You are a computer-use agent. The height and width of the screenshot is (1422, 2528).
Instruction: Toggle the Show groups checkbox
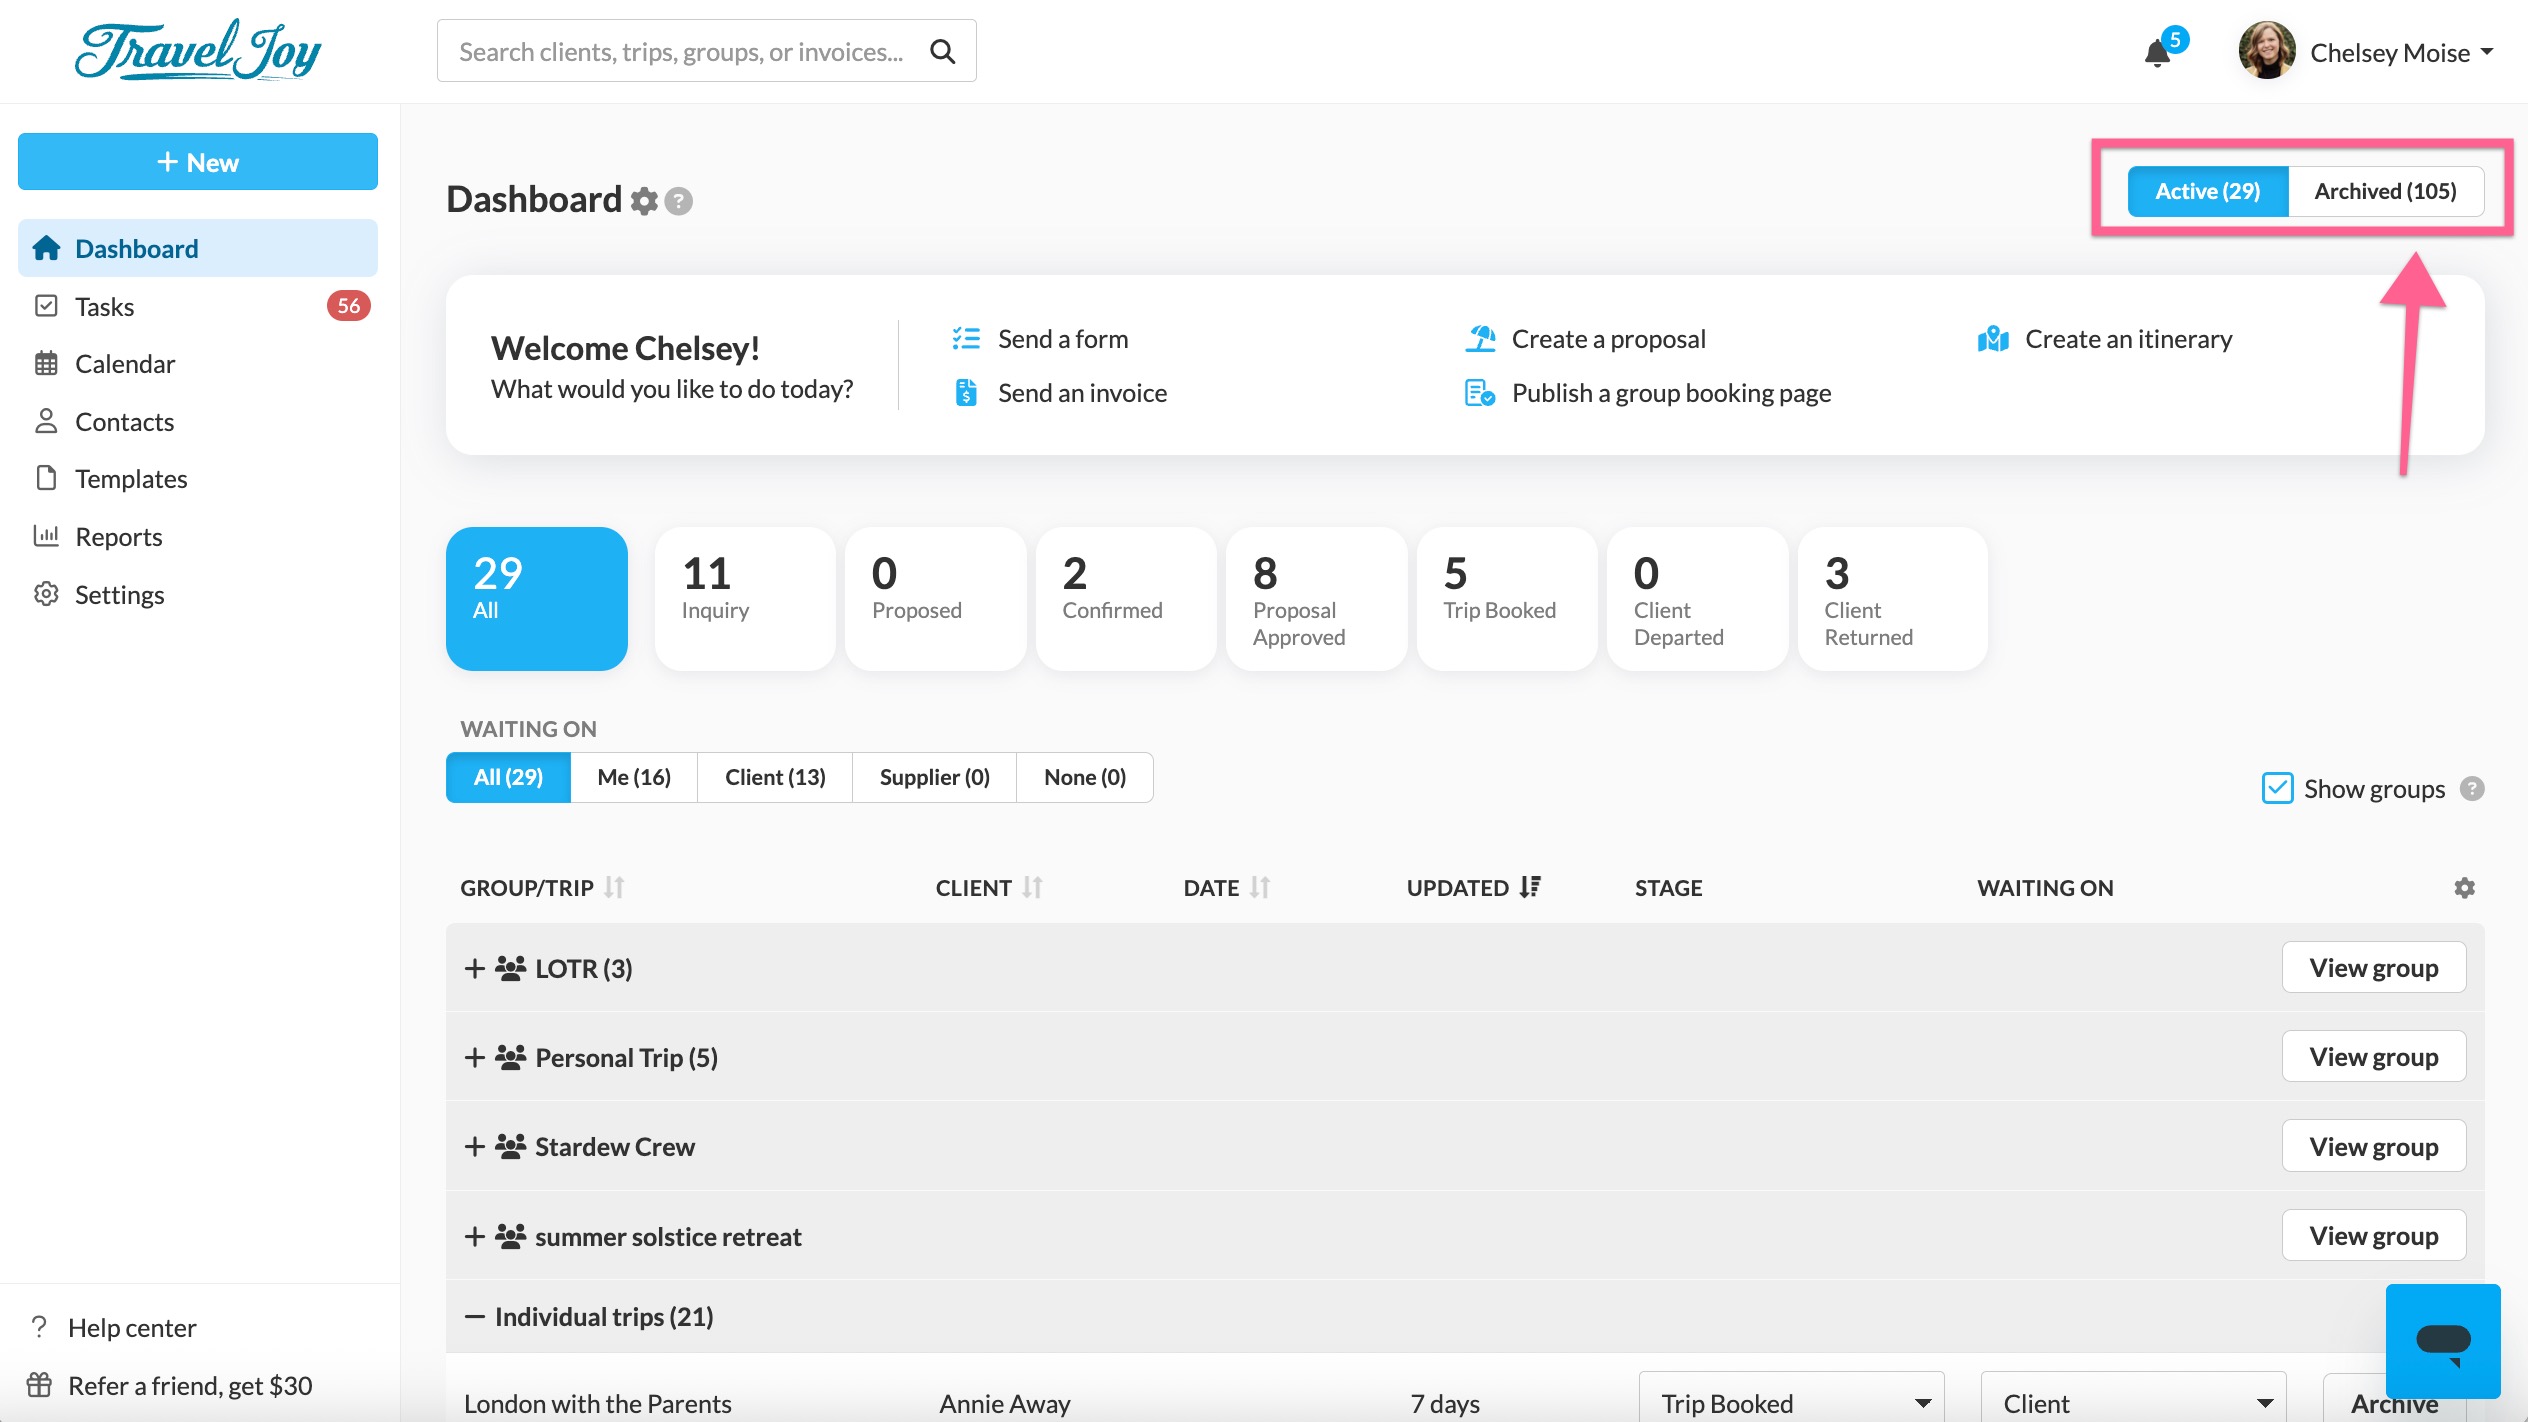coord(2277,788)
